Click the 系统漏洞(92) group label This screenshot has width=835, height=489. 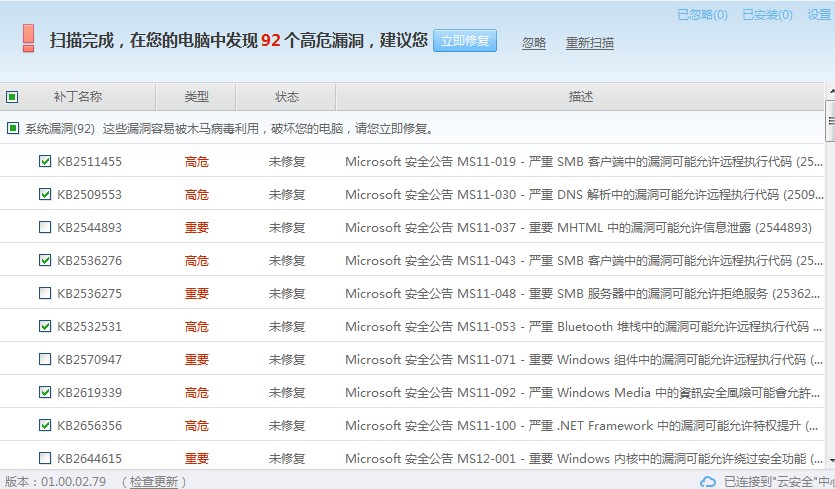pos(60,129)
